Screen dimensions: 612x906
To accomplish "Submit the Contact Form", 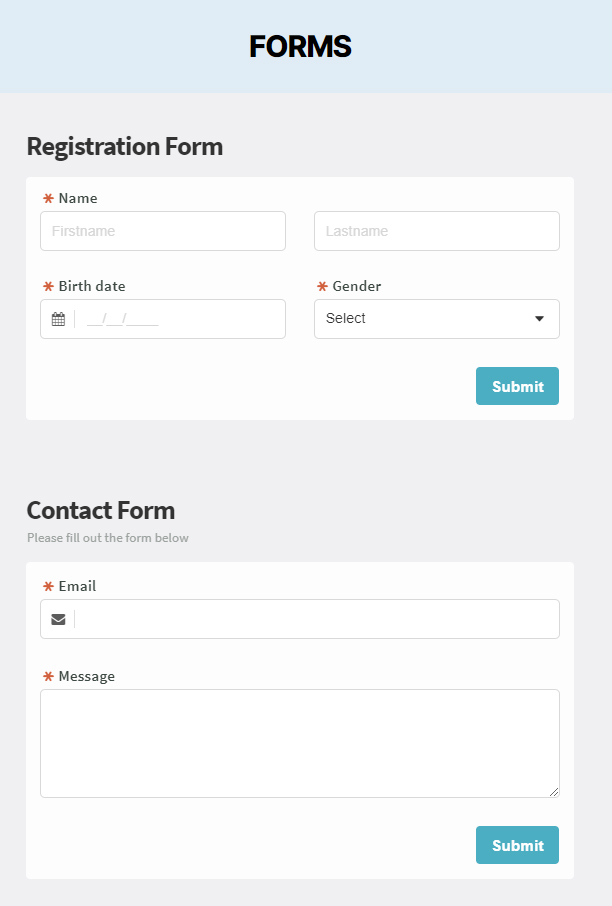I will tap(517, 845).
